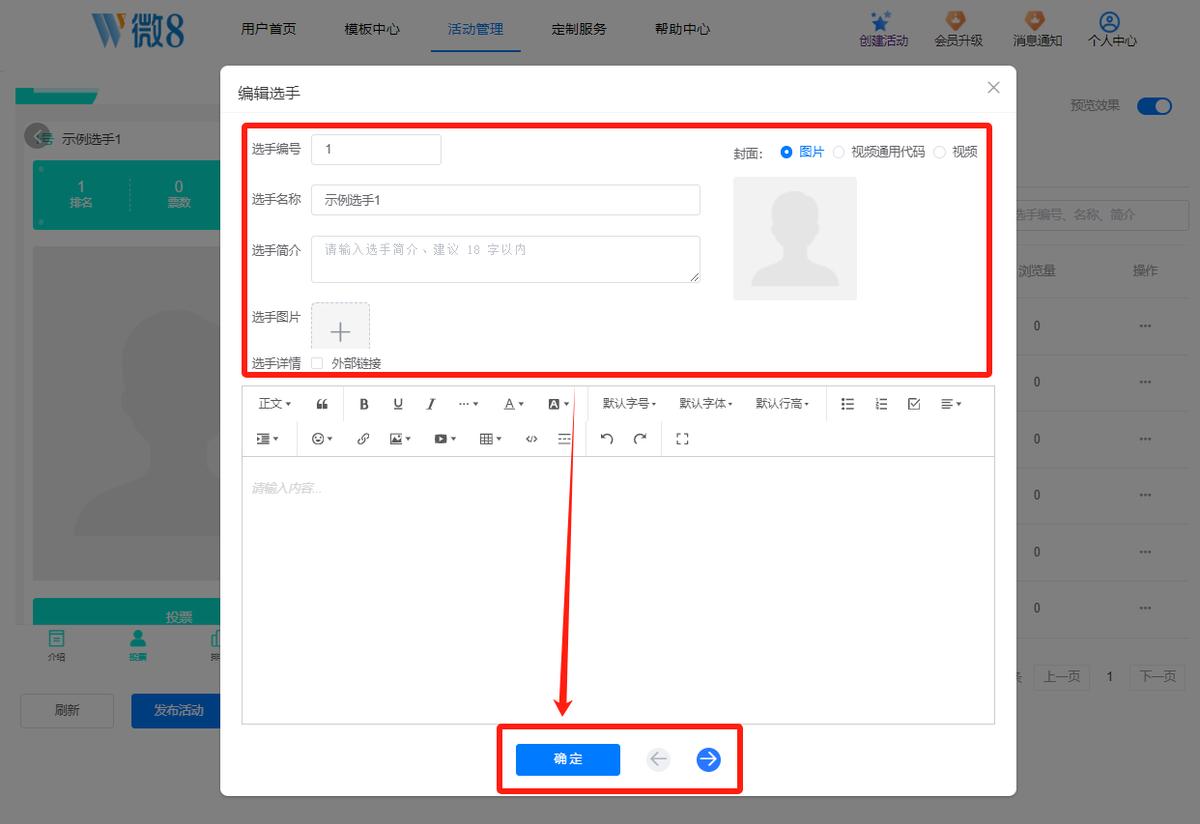This screenshot has height=824, width=1200.
Task: Open the indent dropdown
Action: point(268,439)
